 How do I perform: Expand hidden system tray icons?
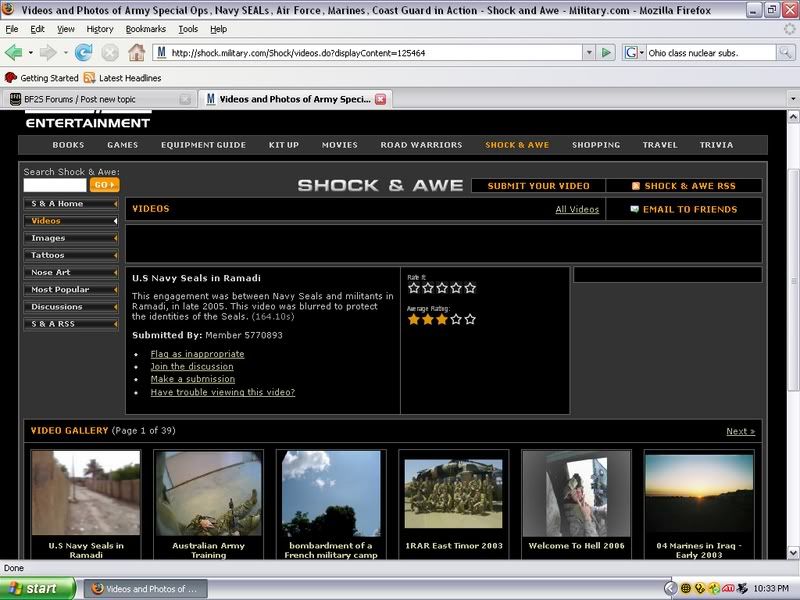point(671,589)
